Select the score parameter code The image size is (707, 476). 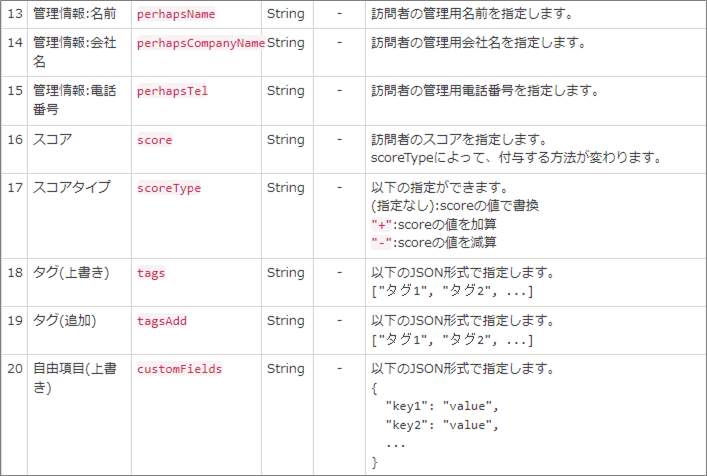[x=154, y=140]
